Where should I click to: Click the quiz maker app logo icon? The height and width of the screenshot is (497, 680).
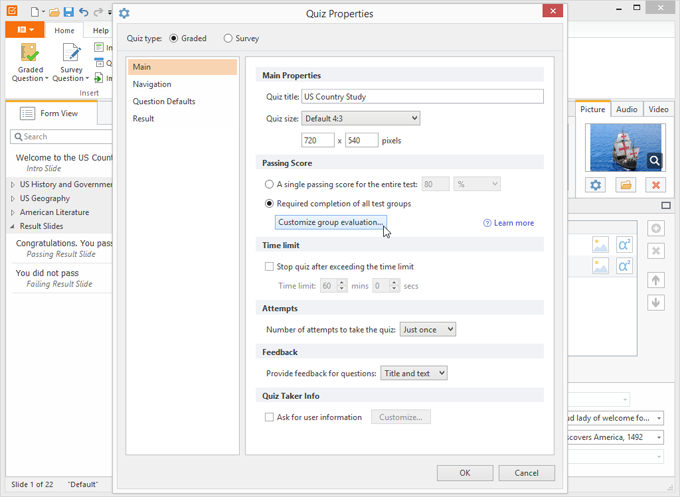[12, 10]
